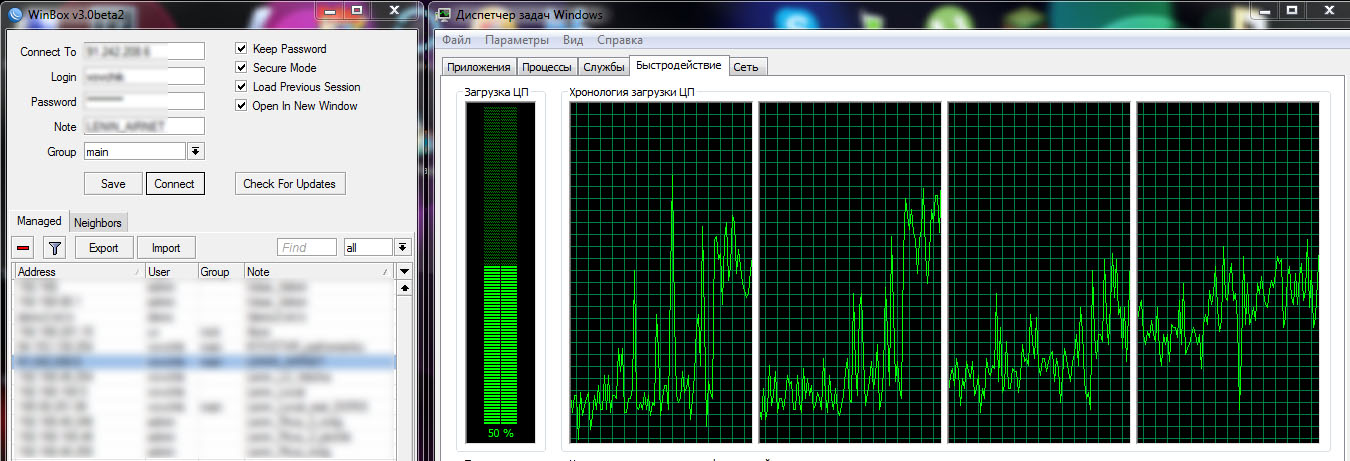Click the list scrollbar up arrow
This screenshot has width=1350, height=461.
click(404, 289)
